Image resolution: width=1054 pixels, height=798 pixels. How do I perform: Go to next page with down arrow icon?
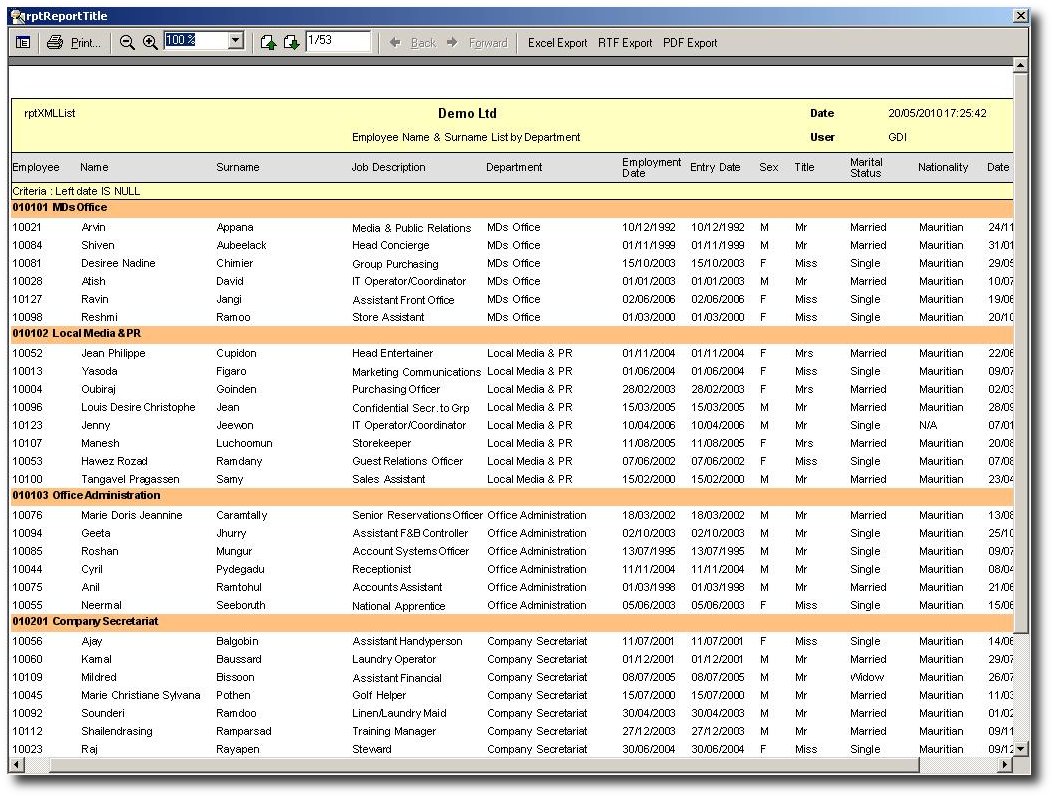(291, 43)
